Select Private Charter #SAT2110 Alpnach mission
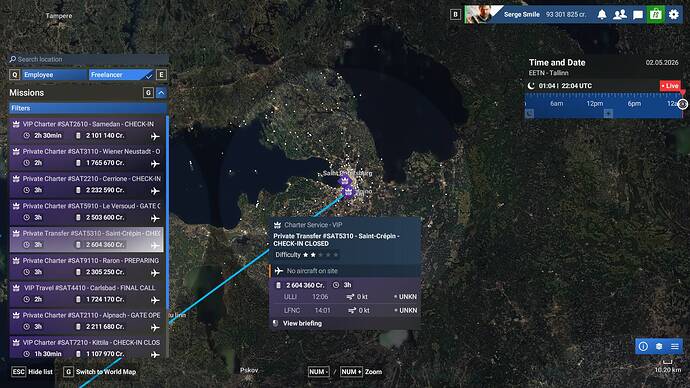This screenshot has height=388, width=690. click(x=86, y=321)
